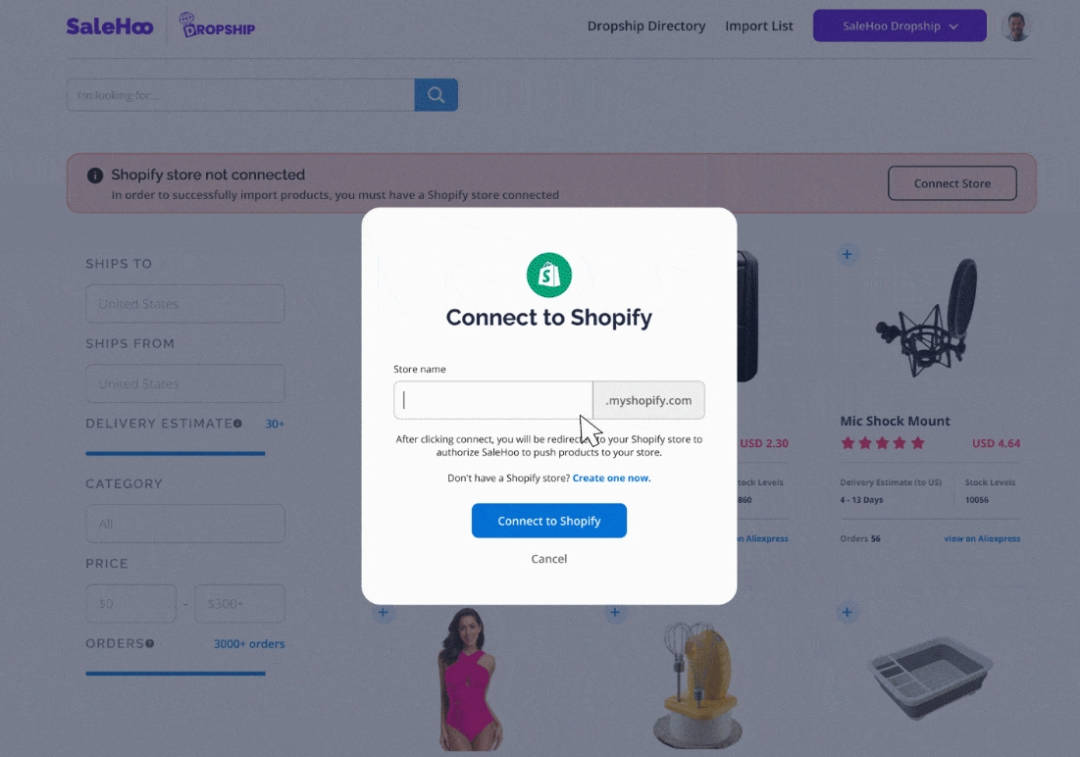The height and width of the screenshot is (757, 1080).
Task: Click the green Shopify bag icon
Action: click(549, 275)
